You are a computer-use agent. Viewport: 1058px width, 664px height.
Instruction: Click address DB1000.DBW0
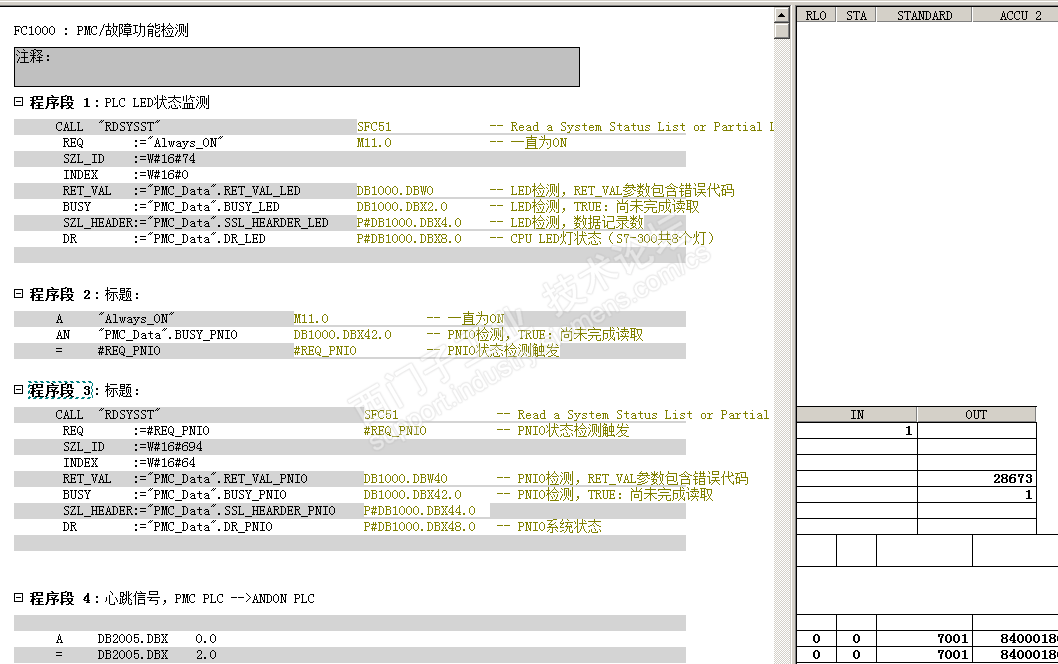pos(395,191)
